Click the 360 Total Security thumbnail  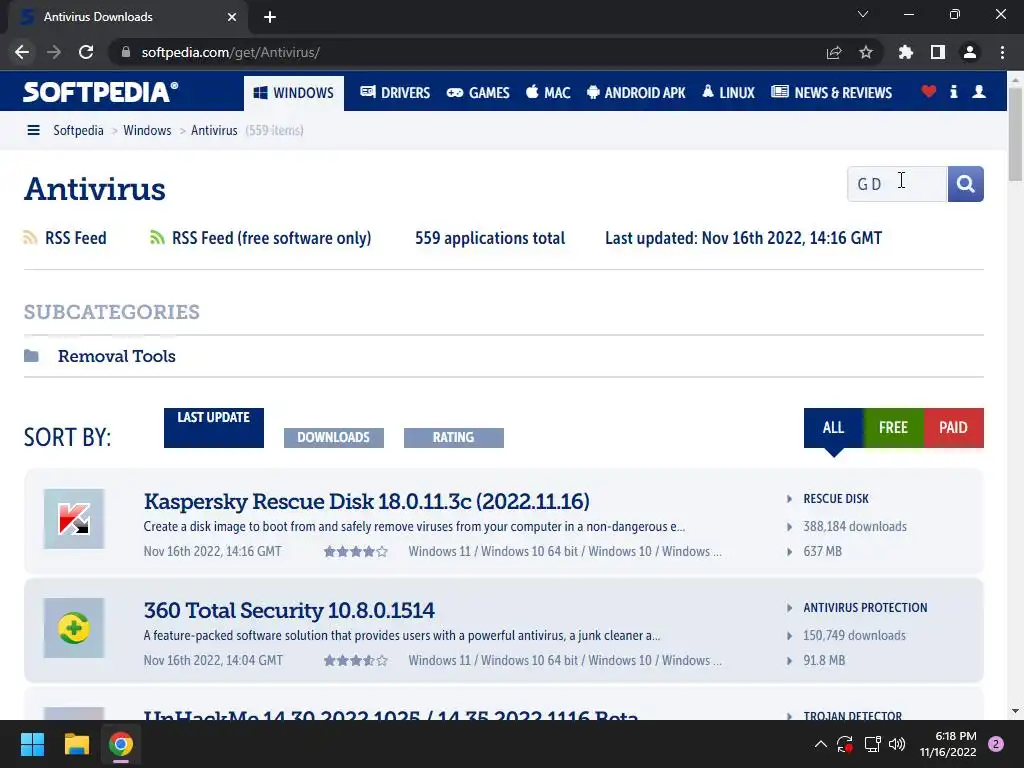coord(74,628)
